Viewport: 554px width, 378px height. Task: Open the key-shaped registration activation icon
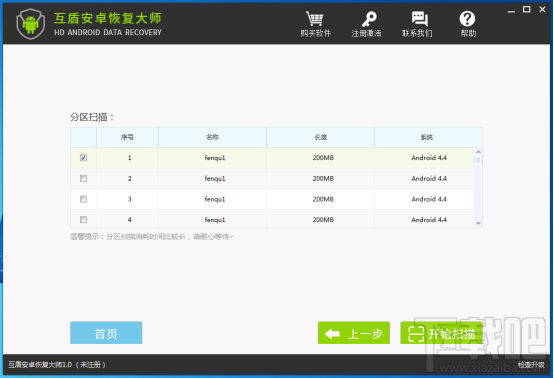pyautogui.click(x=369, y=19)
